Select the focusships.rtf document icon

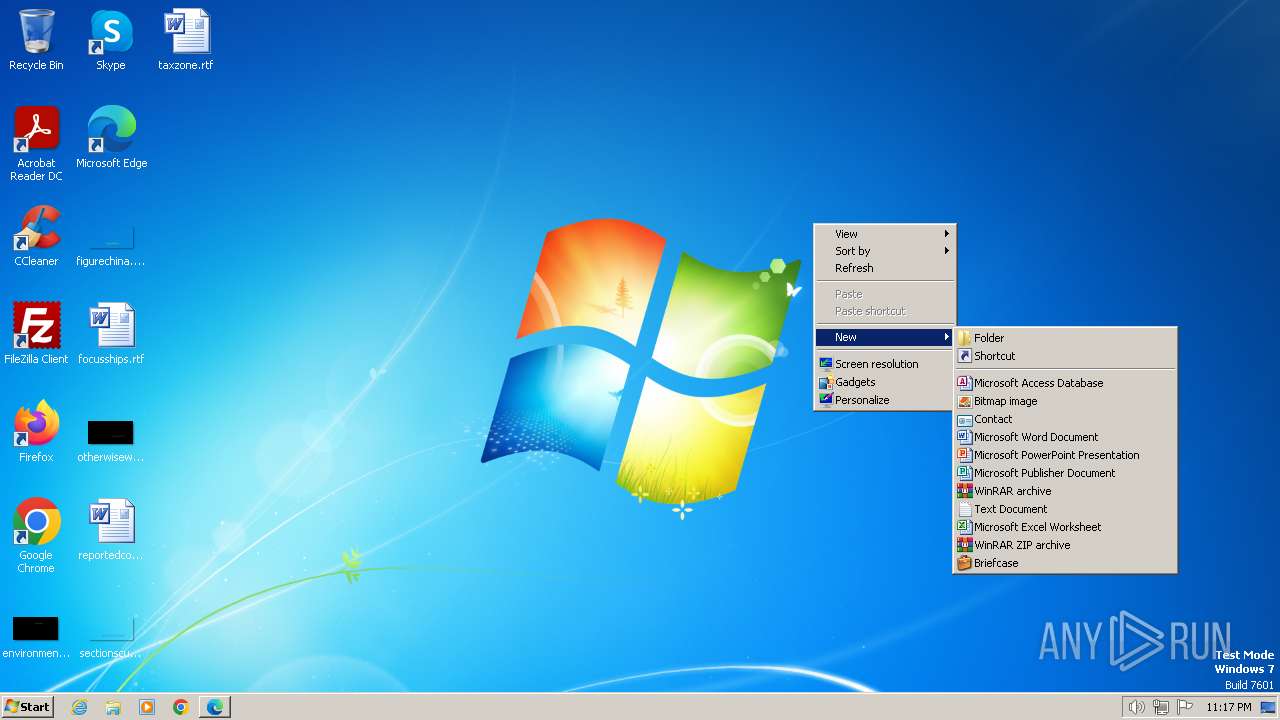click(x=111, y=334)
